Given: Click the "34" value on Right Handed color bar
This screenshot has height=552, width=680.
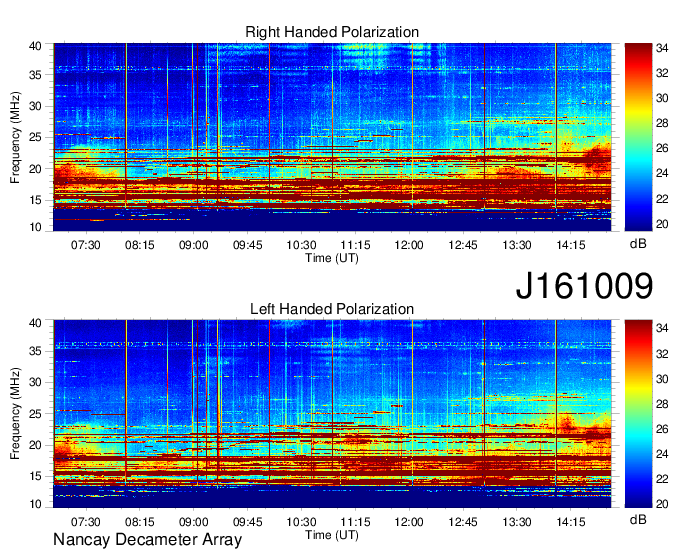Looking at the screenshot, I should (662, 48).
